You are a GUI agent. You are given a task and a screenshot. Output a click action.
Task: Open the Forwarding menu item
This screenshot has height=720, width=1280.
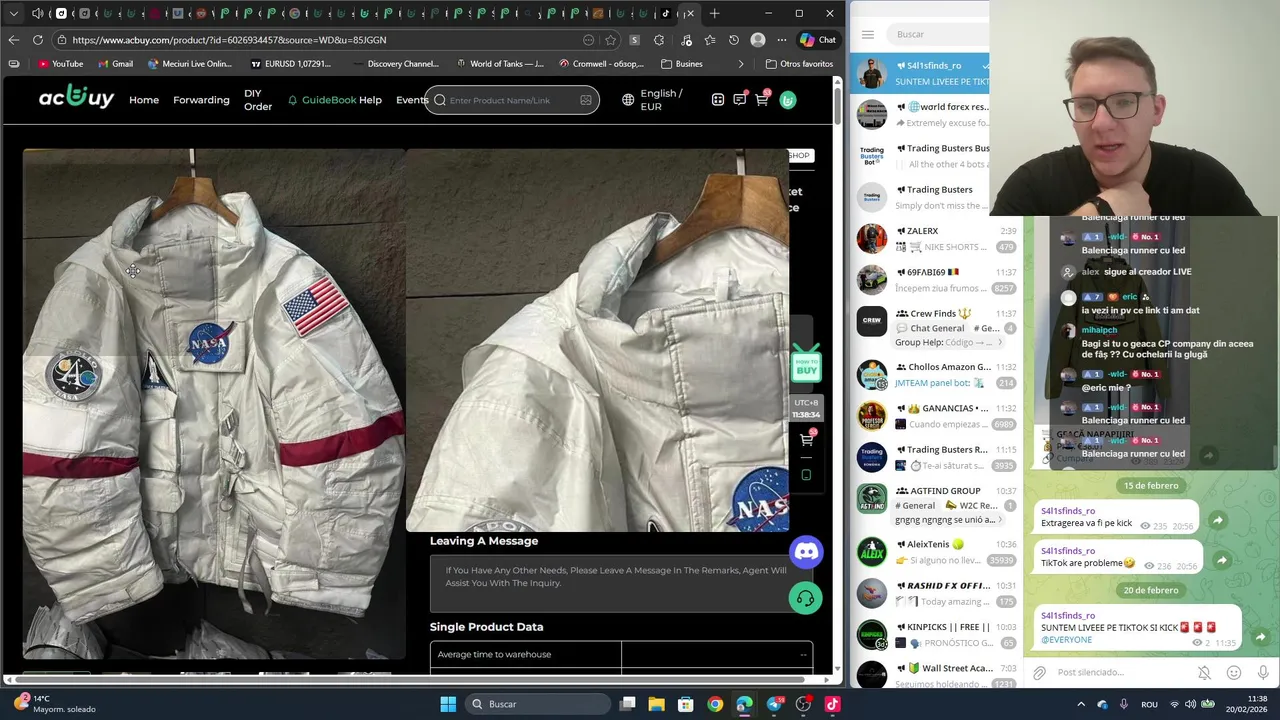(201, 100)
